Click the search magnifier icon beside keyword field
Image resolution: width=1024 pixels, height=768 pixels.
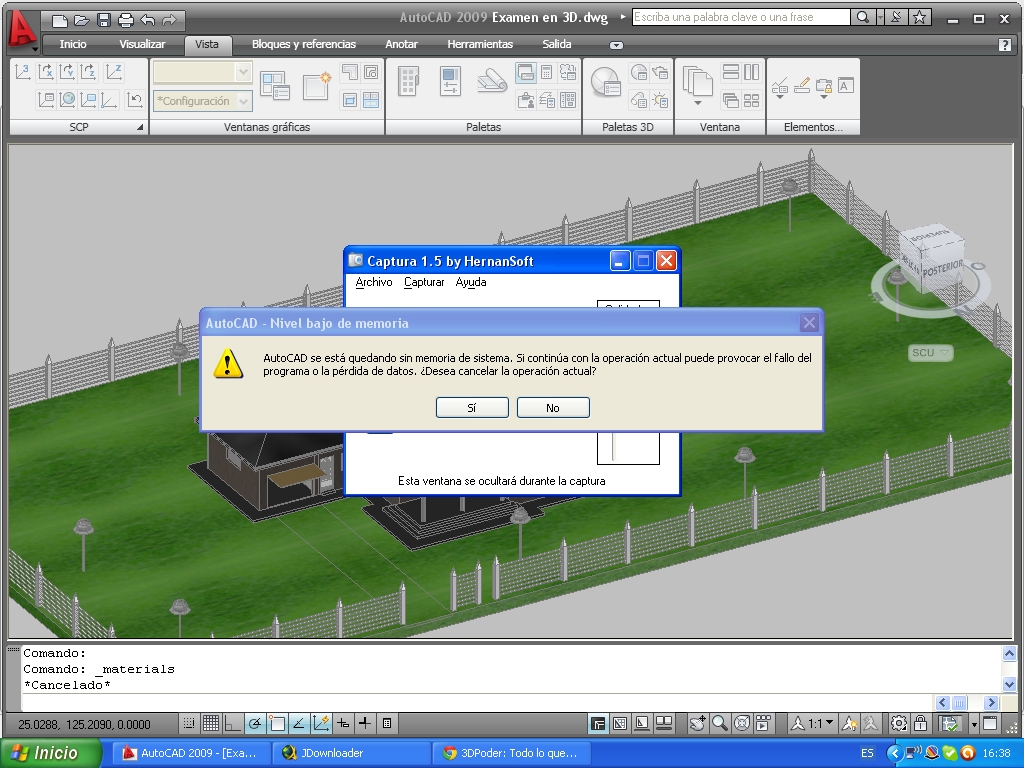pos(863,18)
